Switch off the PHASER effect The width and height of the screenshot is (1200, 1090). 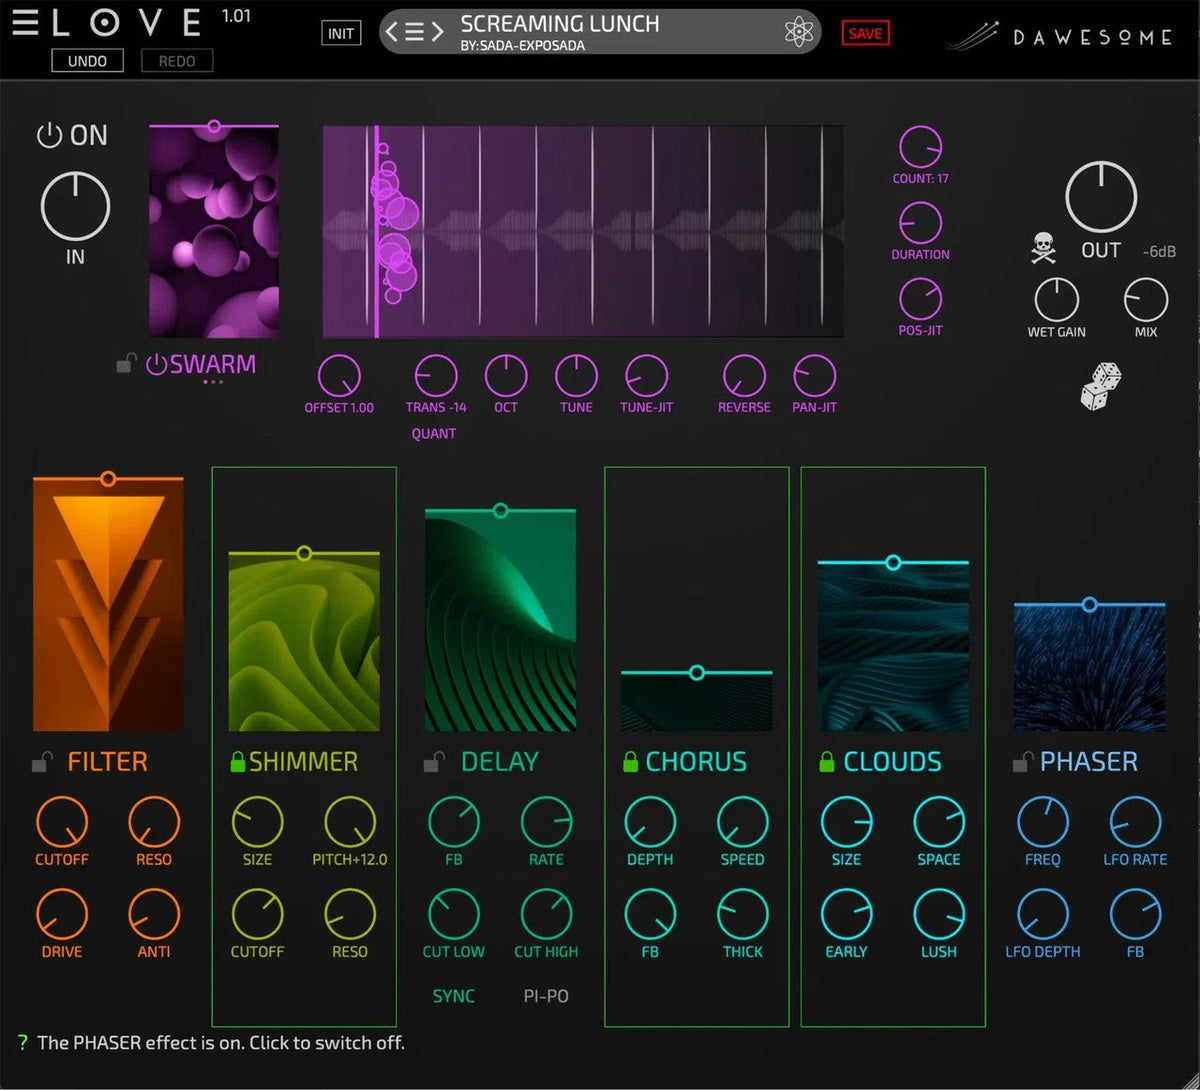pyautogui.click(x=1090, y=761)
